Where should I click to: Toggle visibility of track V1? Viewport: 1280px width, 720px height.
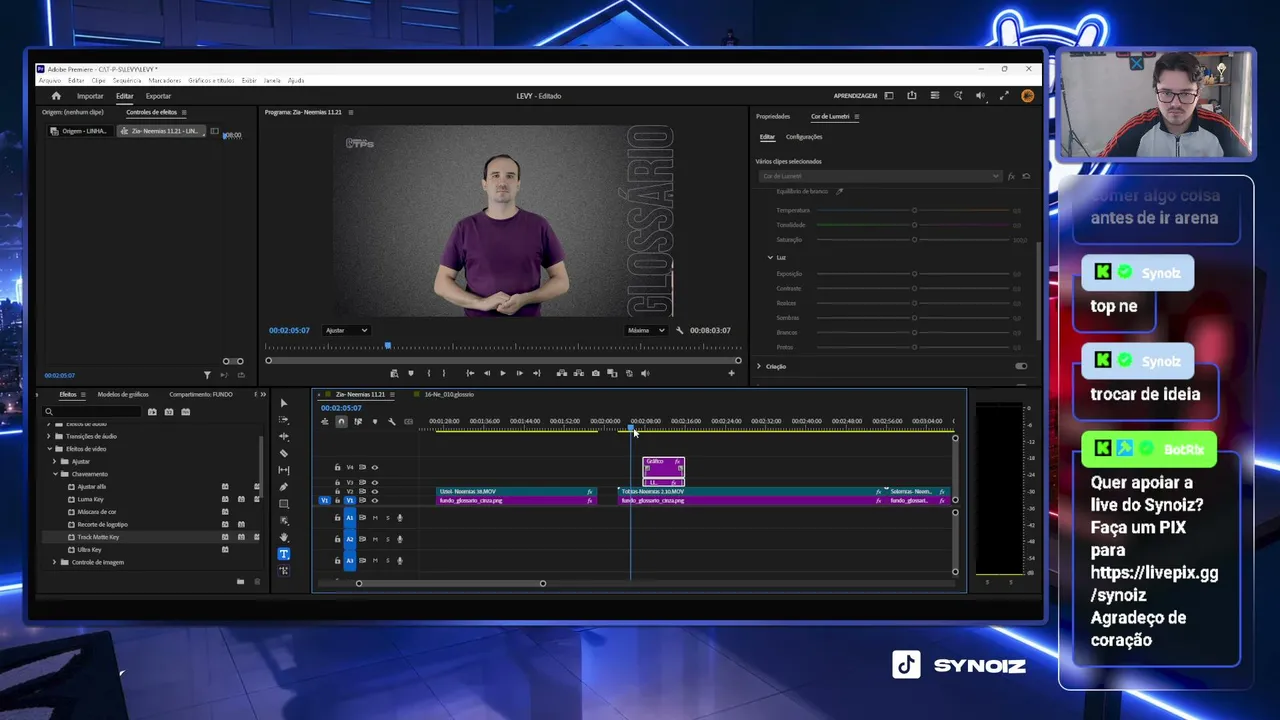pos(375,500)
